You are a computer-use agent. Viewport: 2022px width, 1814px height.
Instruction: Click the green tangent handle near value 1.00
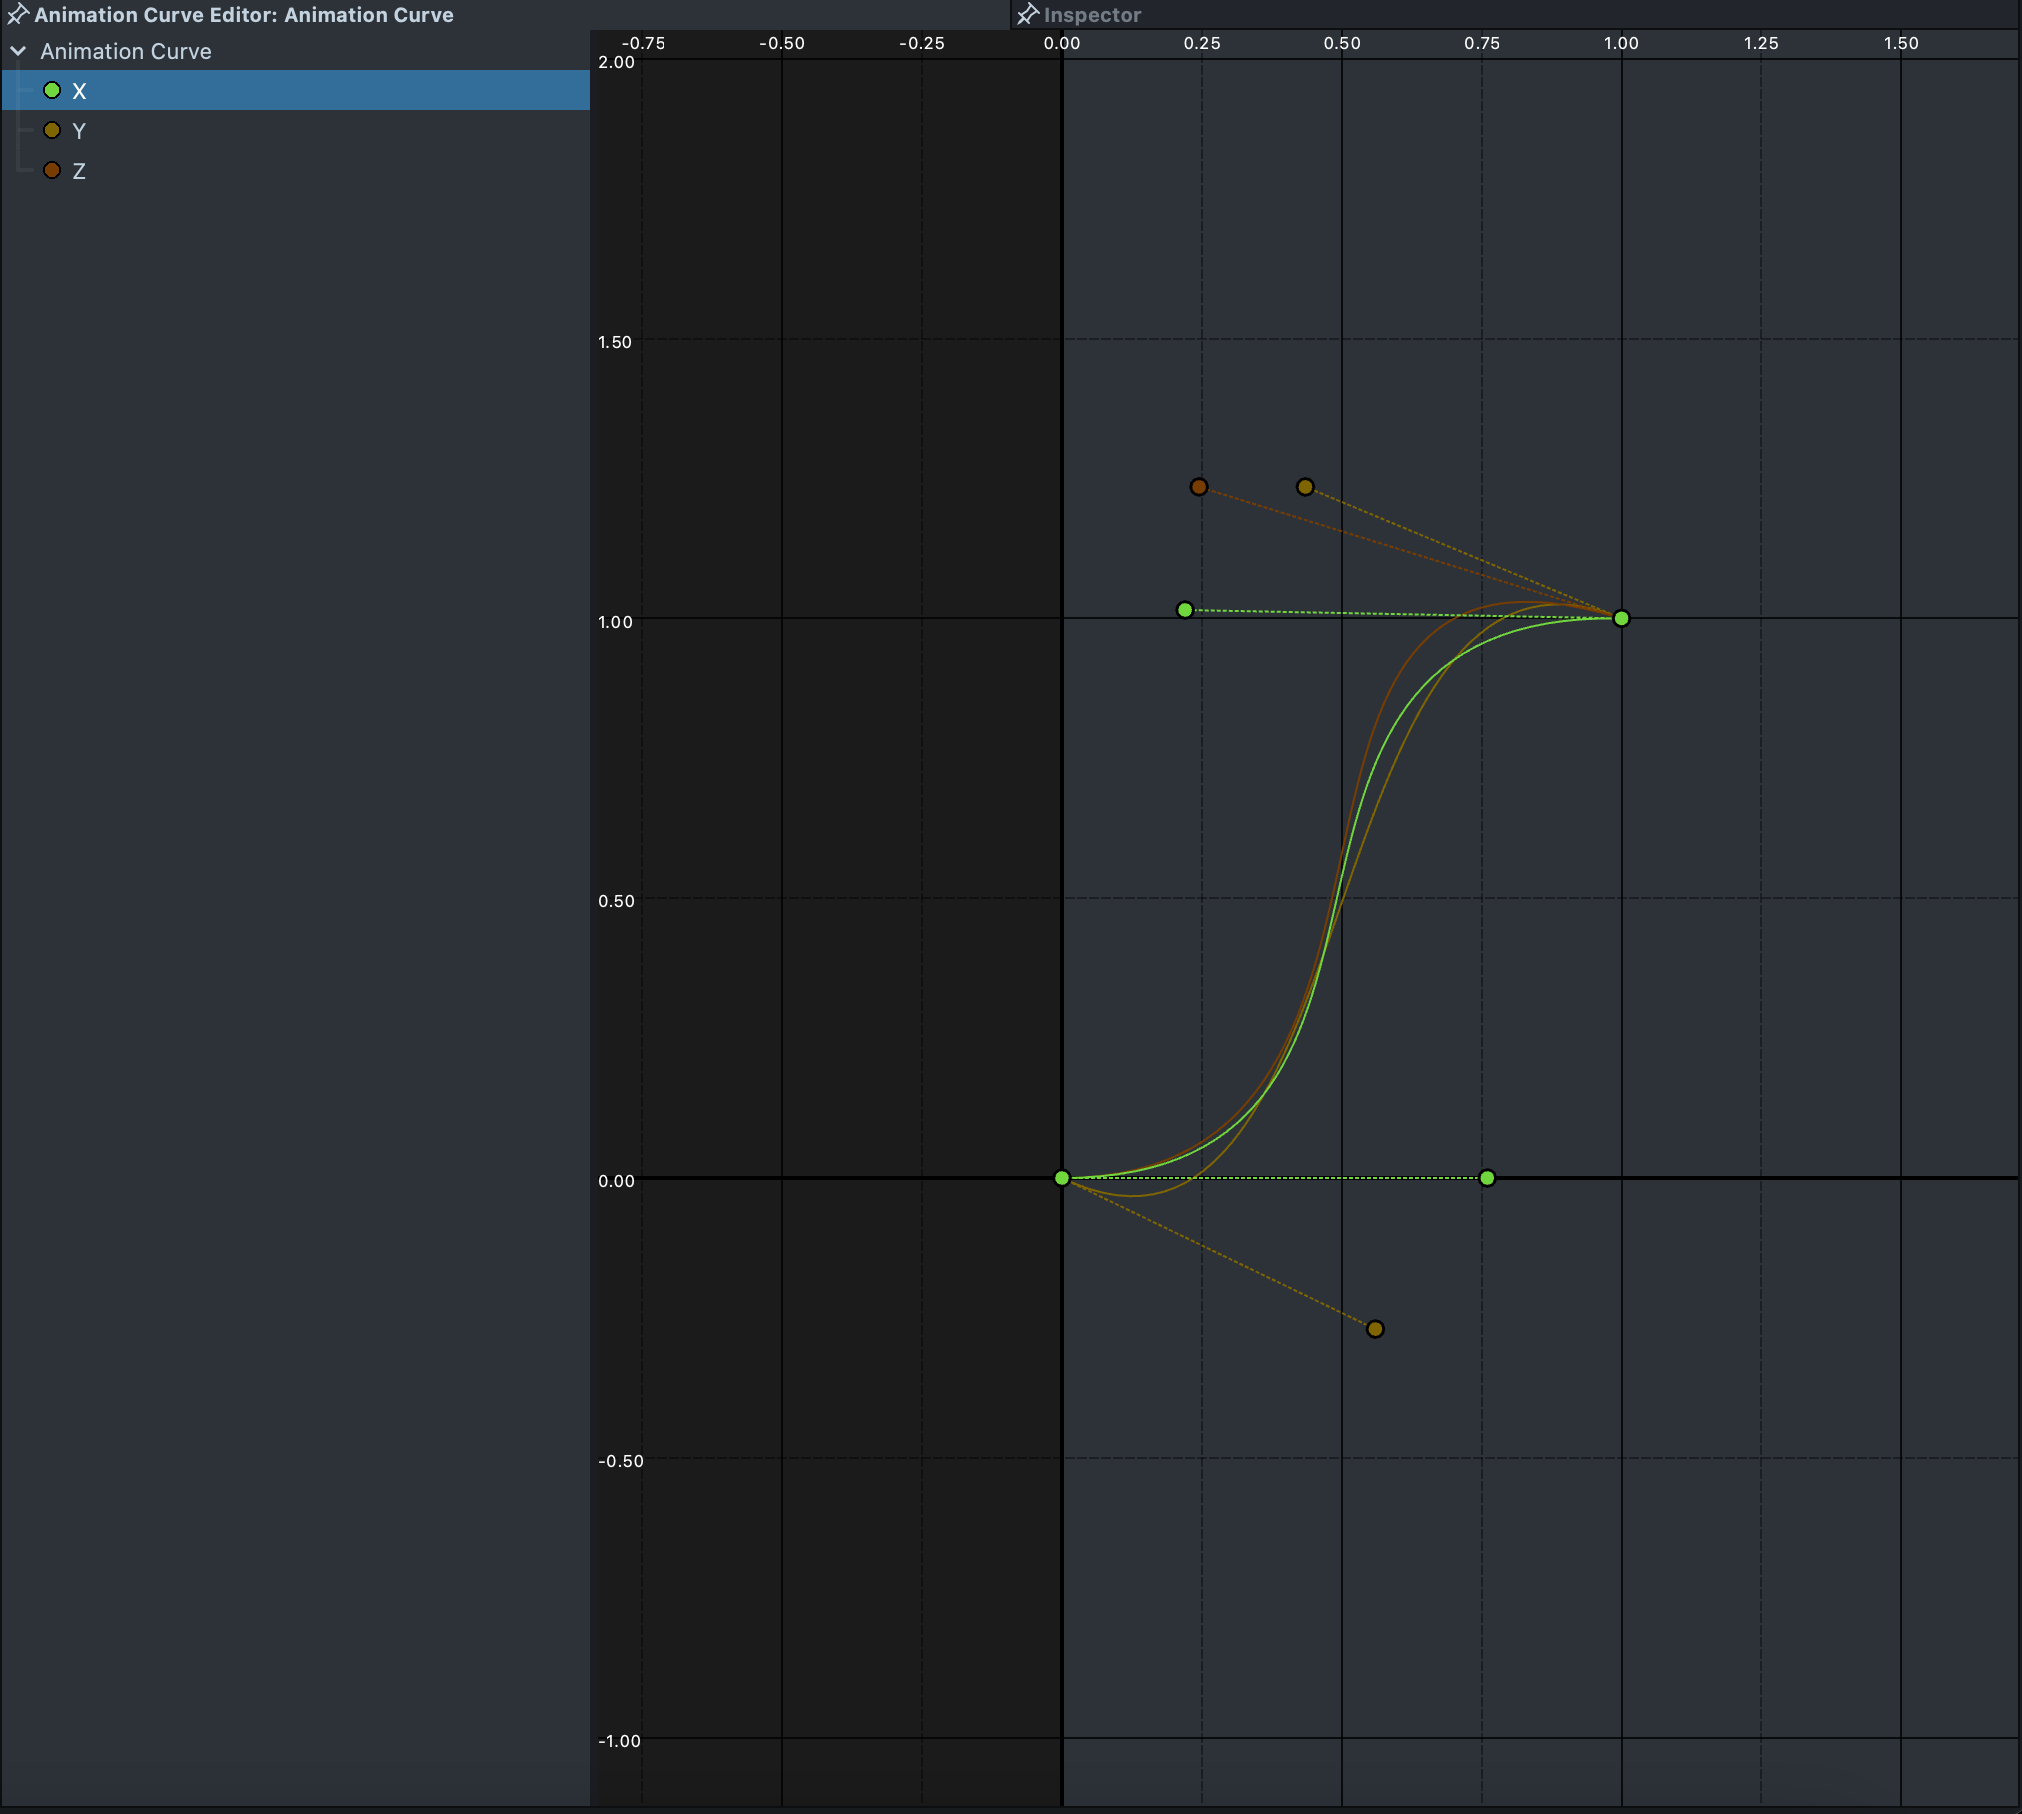[1185, 610]
